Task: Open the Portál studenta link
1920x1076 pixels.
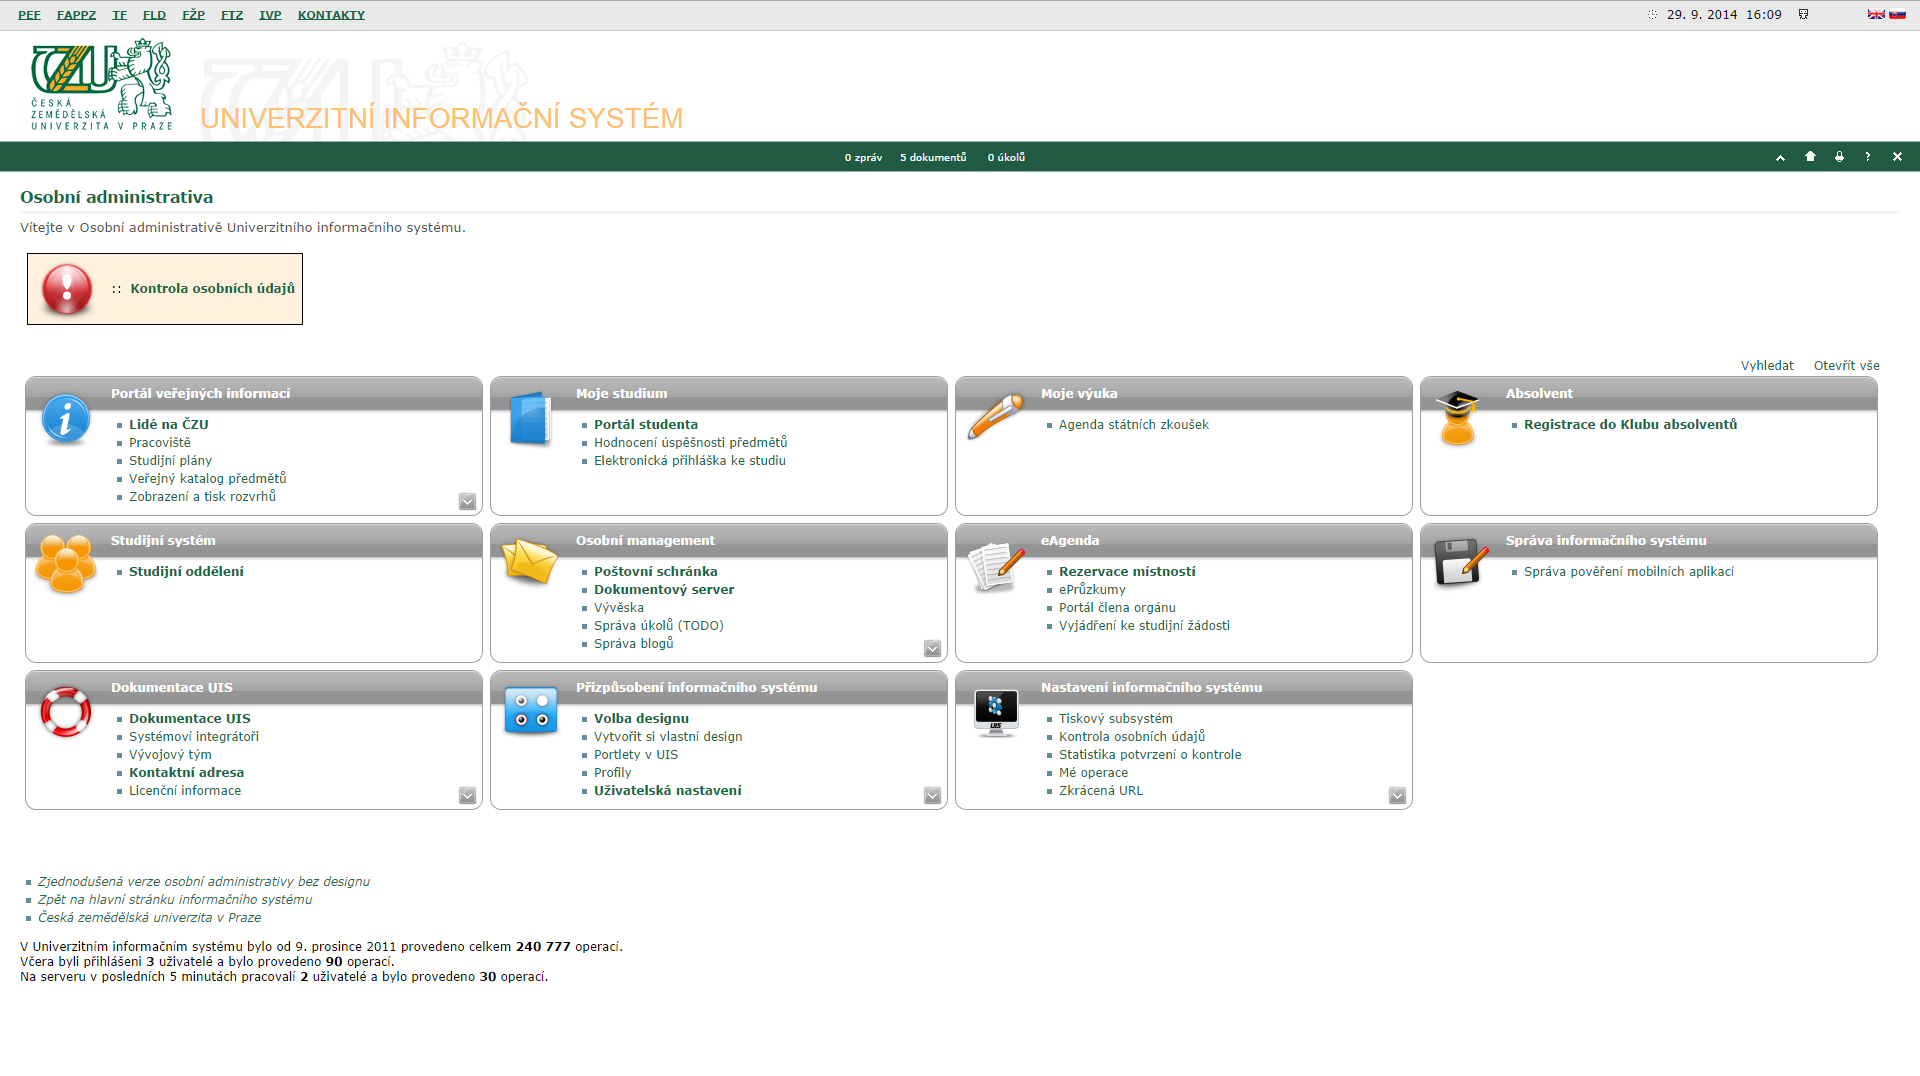Action: click(x=646, y=425)
